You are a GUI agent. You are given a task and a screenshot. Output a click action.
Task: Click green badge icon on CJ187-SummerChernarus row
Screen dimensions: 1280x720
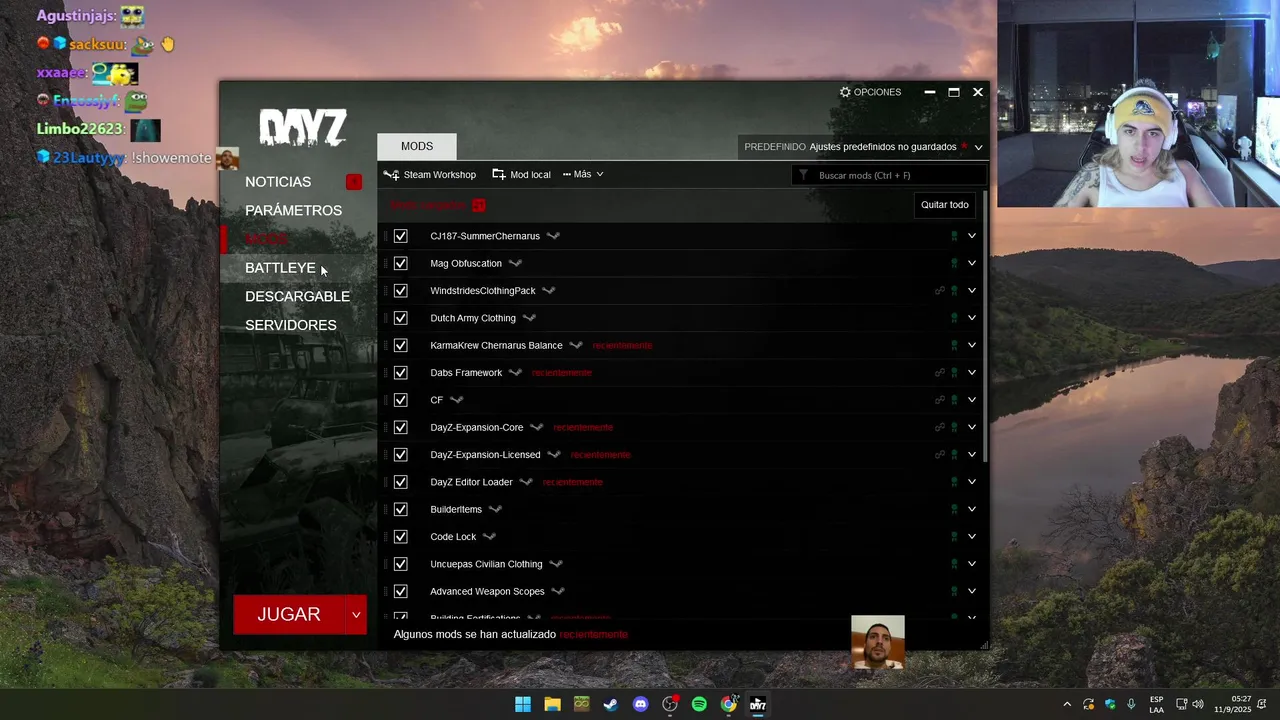[x=954, y=236]
